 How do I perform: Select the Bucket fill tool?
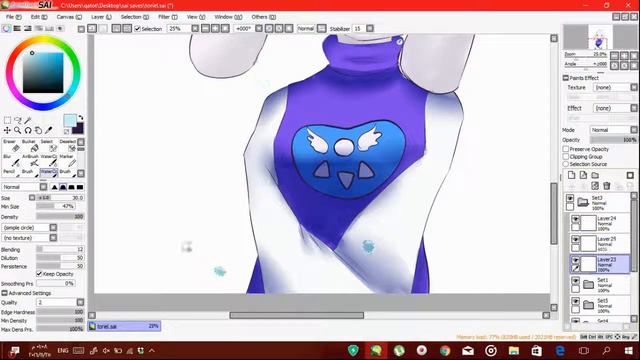(29, 146)
